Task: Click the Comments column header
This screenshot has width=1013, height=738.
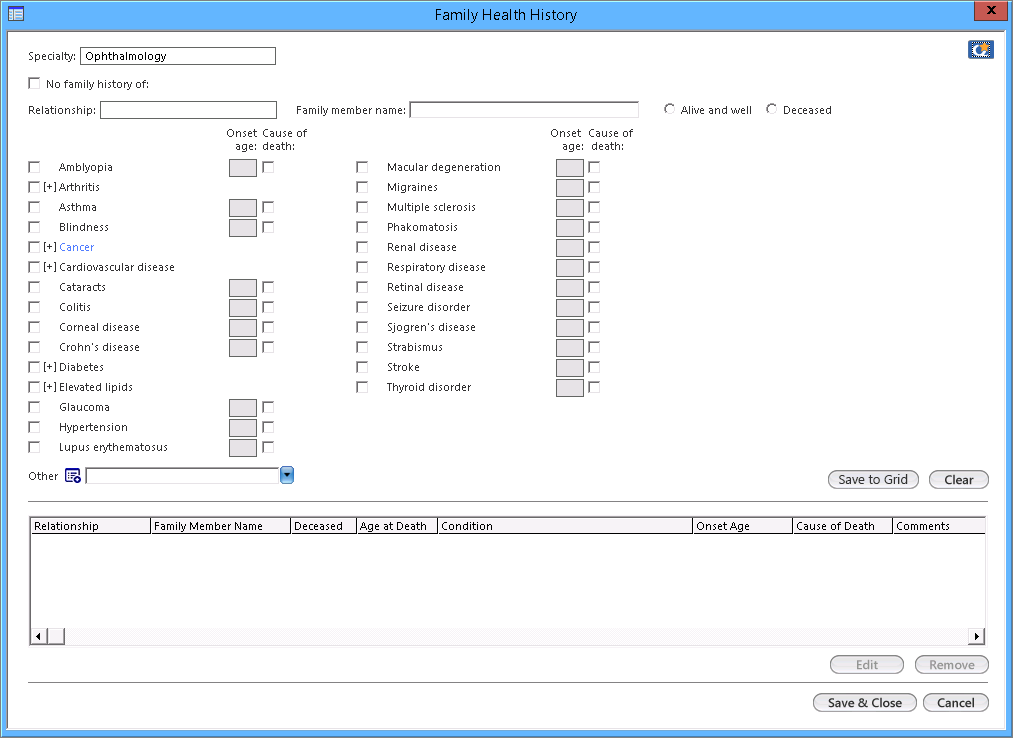Action: coord(939,526)
